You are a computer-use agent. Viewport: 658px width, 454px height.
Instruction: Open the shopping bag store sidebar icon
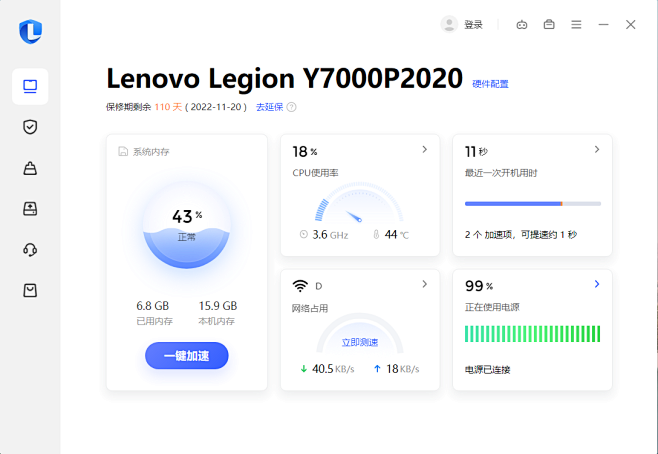pyautogui.click(x=30, y=290)
